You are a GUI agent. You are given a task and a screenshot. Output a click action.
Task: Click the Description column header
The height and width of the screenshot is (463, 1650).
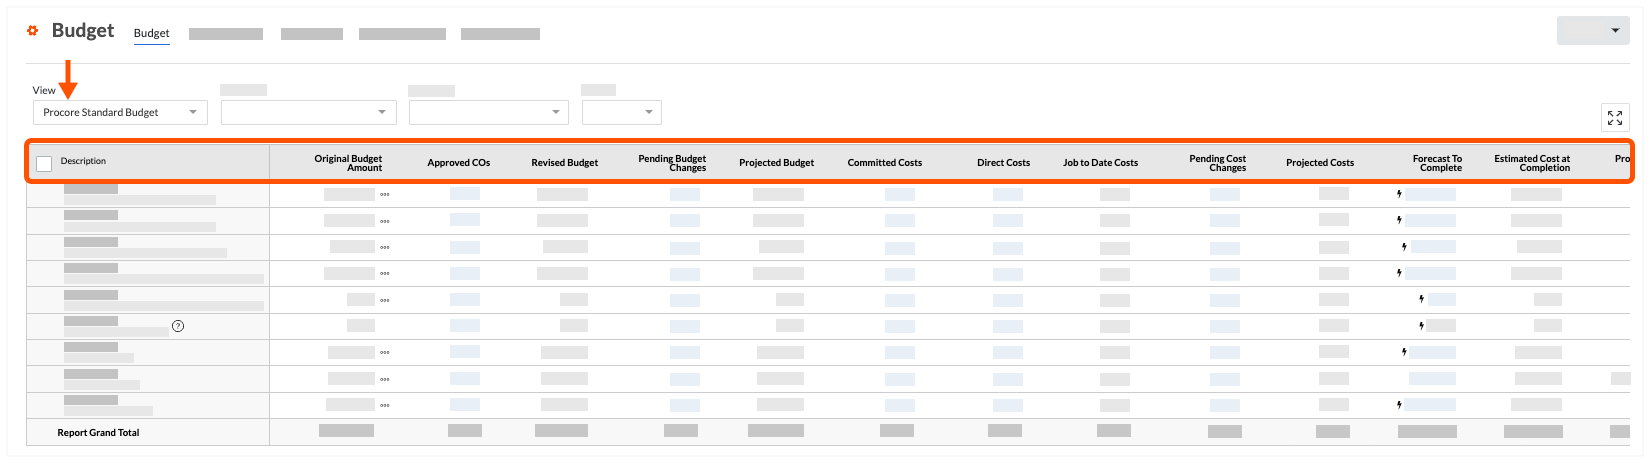click(x=83, y=161)
